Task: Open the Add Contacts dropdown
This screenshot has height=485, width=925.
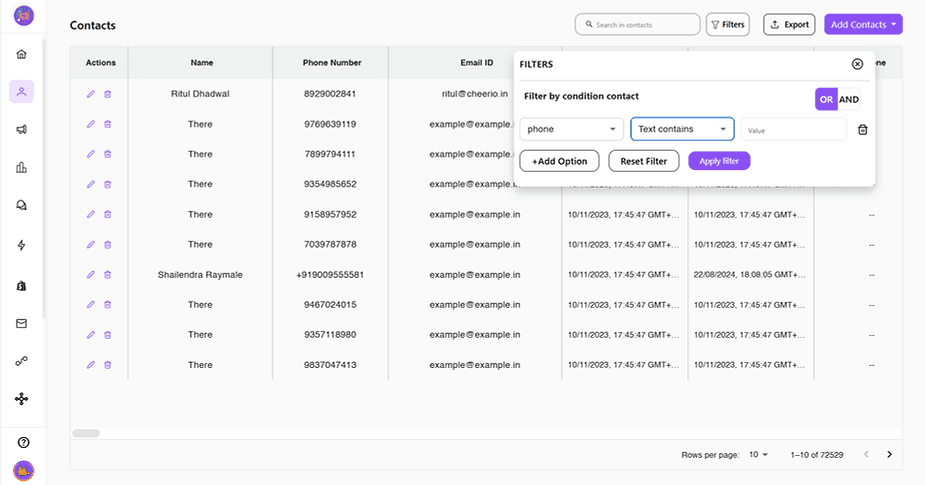Action: [x=863, y=24]
